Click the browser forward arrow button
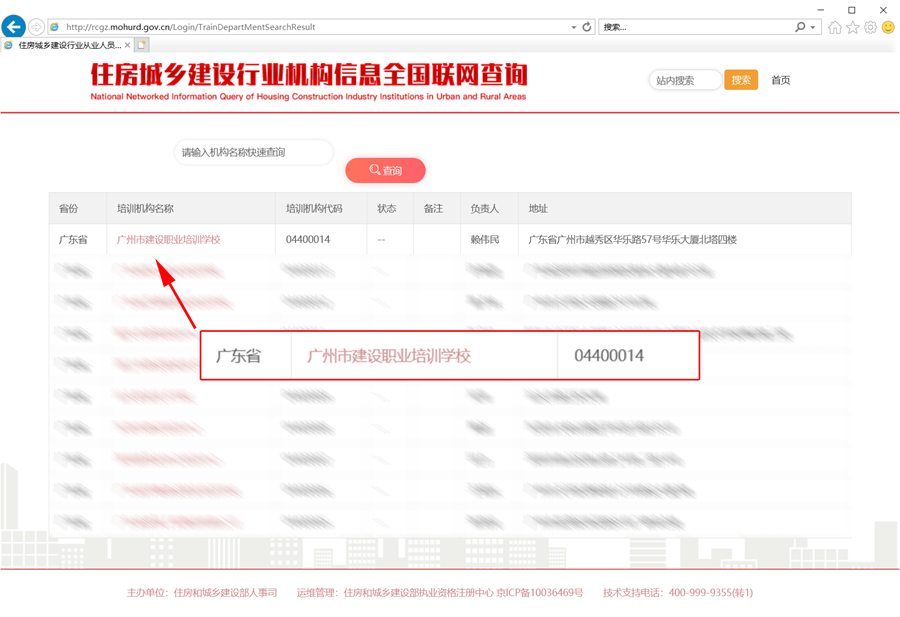The width and height of the screenshot is (900, 617). pyautogui.click(x=36, y=27)
